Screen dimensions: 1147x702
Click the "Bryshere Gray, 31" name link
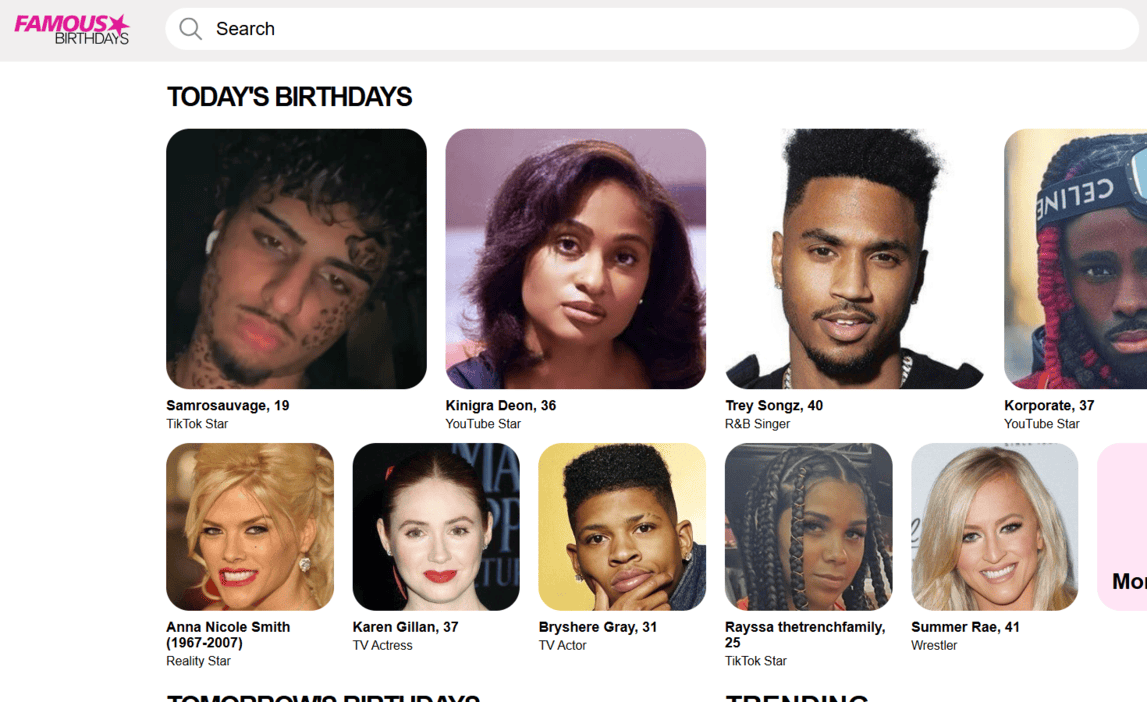coord(598,627)
